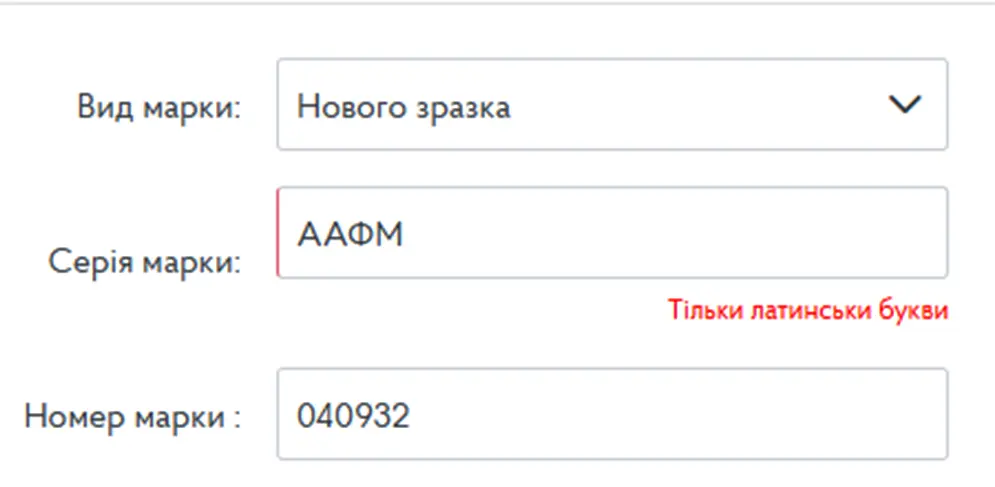Click the ААФМ text in series field

(x=349, y=234)
